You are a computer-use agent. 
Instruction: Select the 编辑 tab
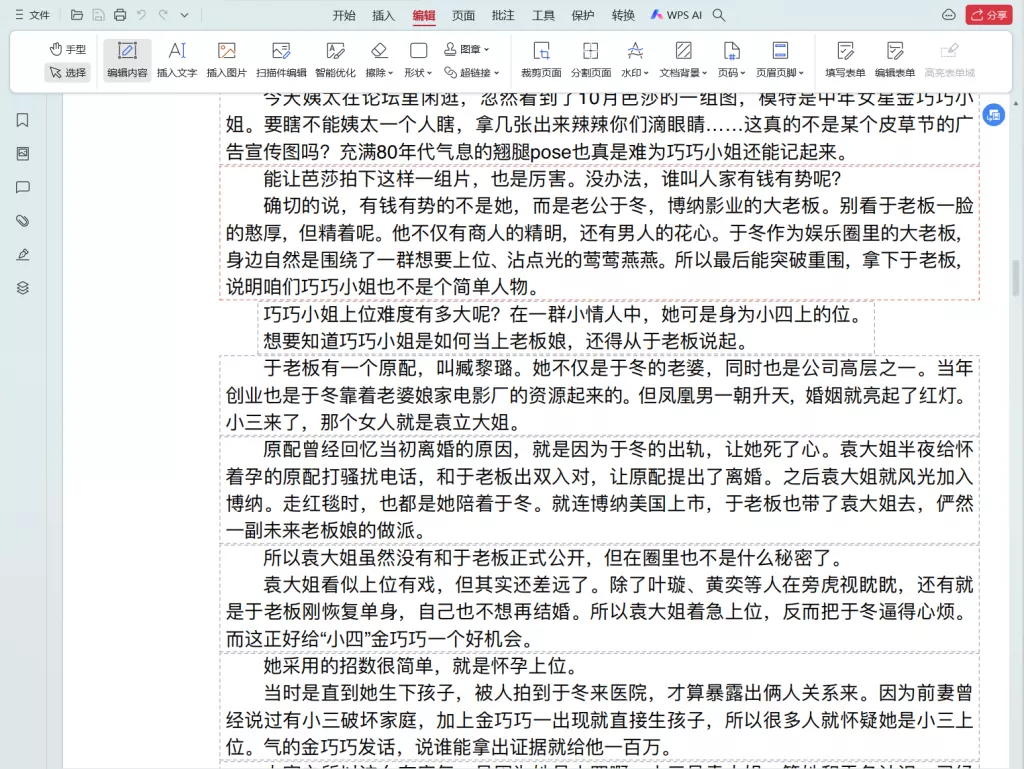[424, 15]
